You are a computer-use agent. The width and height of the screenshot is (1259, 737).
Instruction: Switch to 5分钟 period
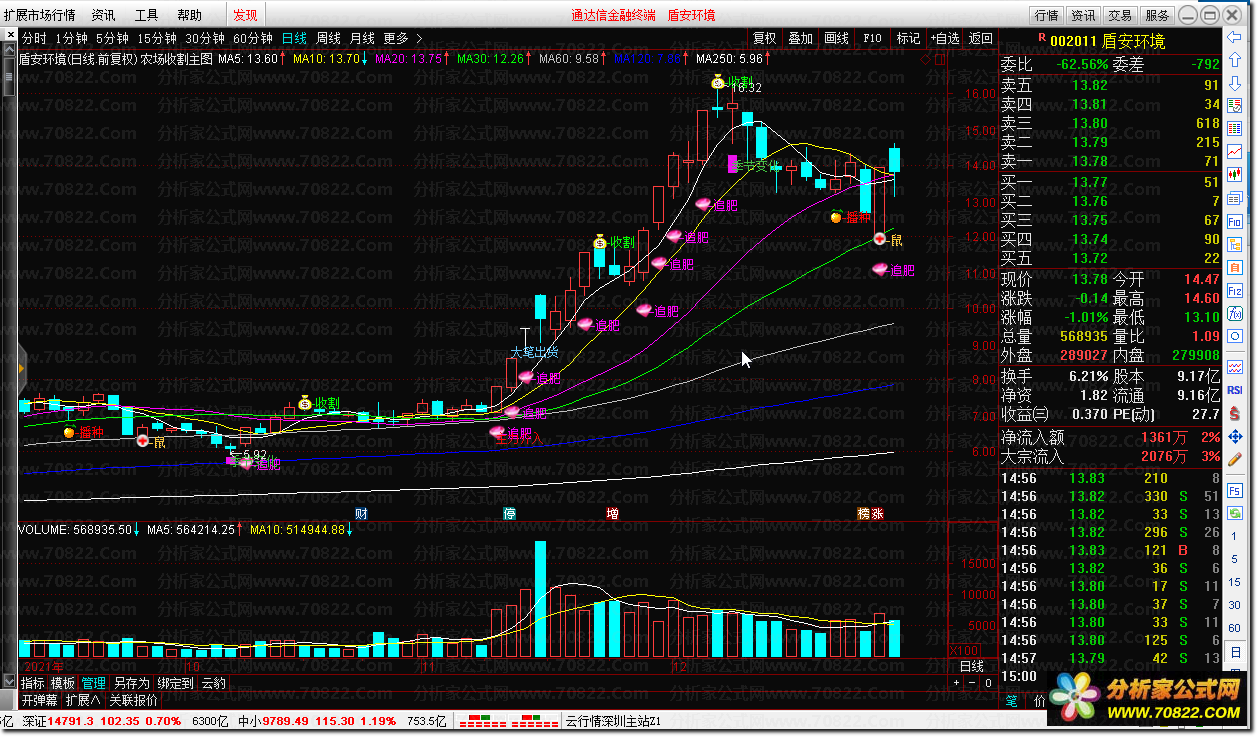(x=113, y=38)
